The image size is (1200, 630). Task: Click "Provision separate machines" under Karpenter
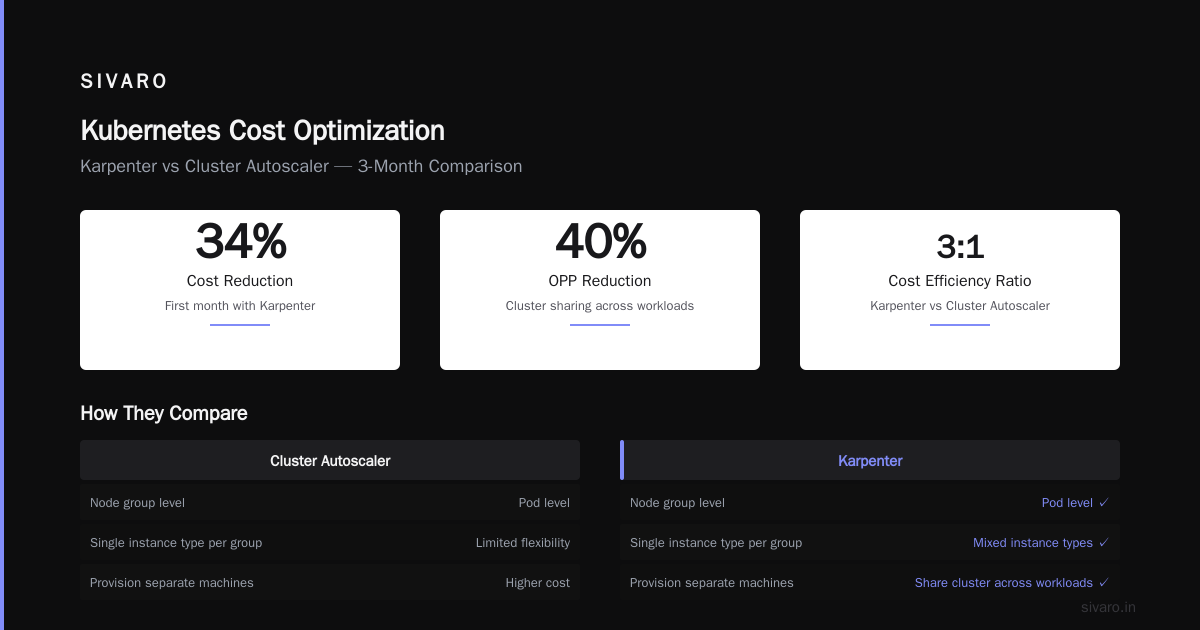click(x=712, y=583)
